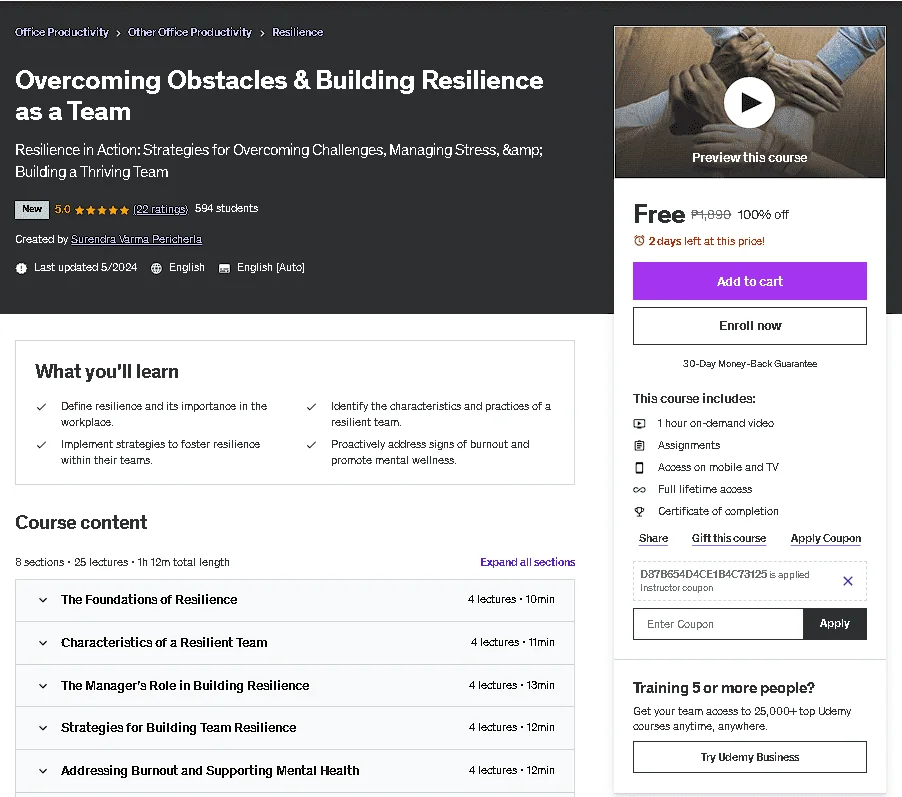Click the last updated alert icon
The height and width of the screenshot is (797, 902).
coord(21,268)
